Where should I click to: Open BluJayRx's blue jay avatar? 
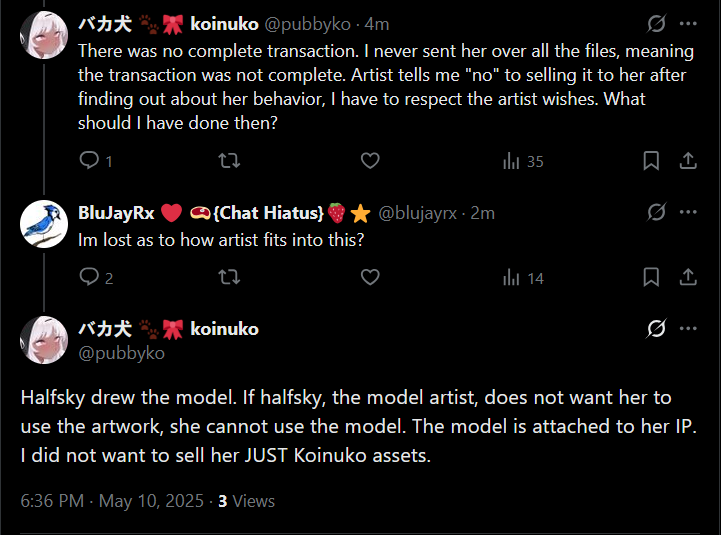44,229
